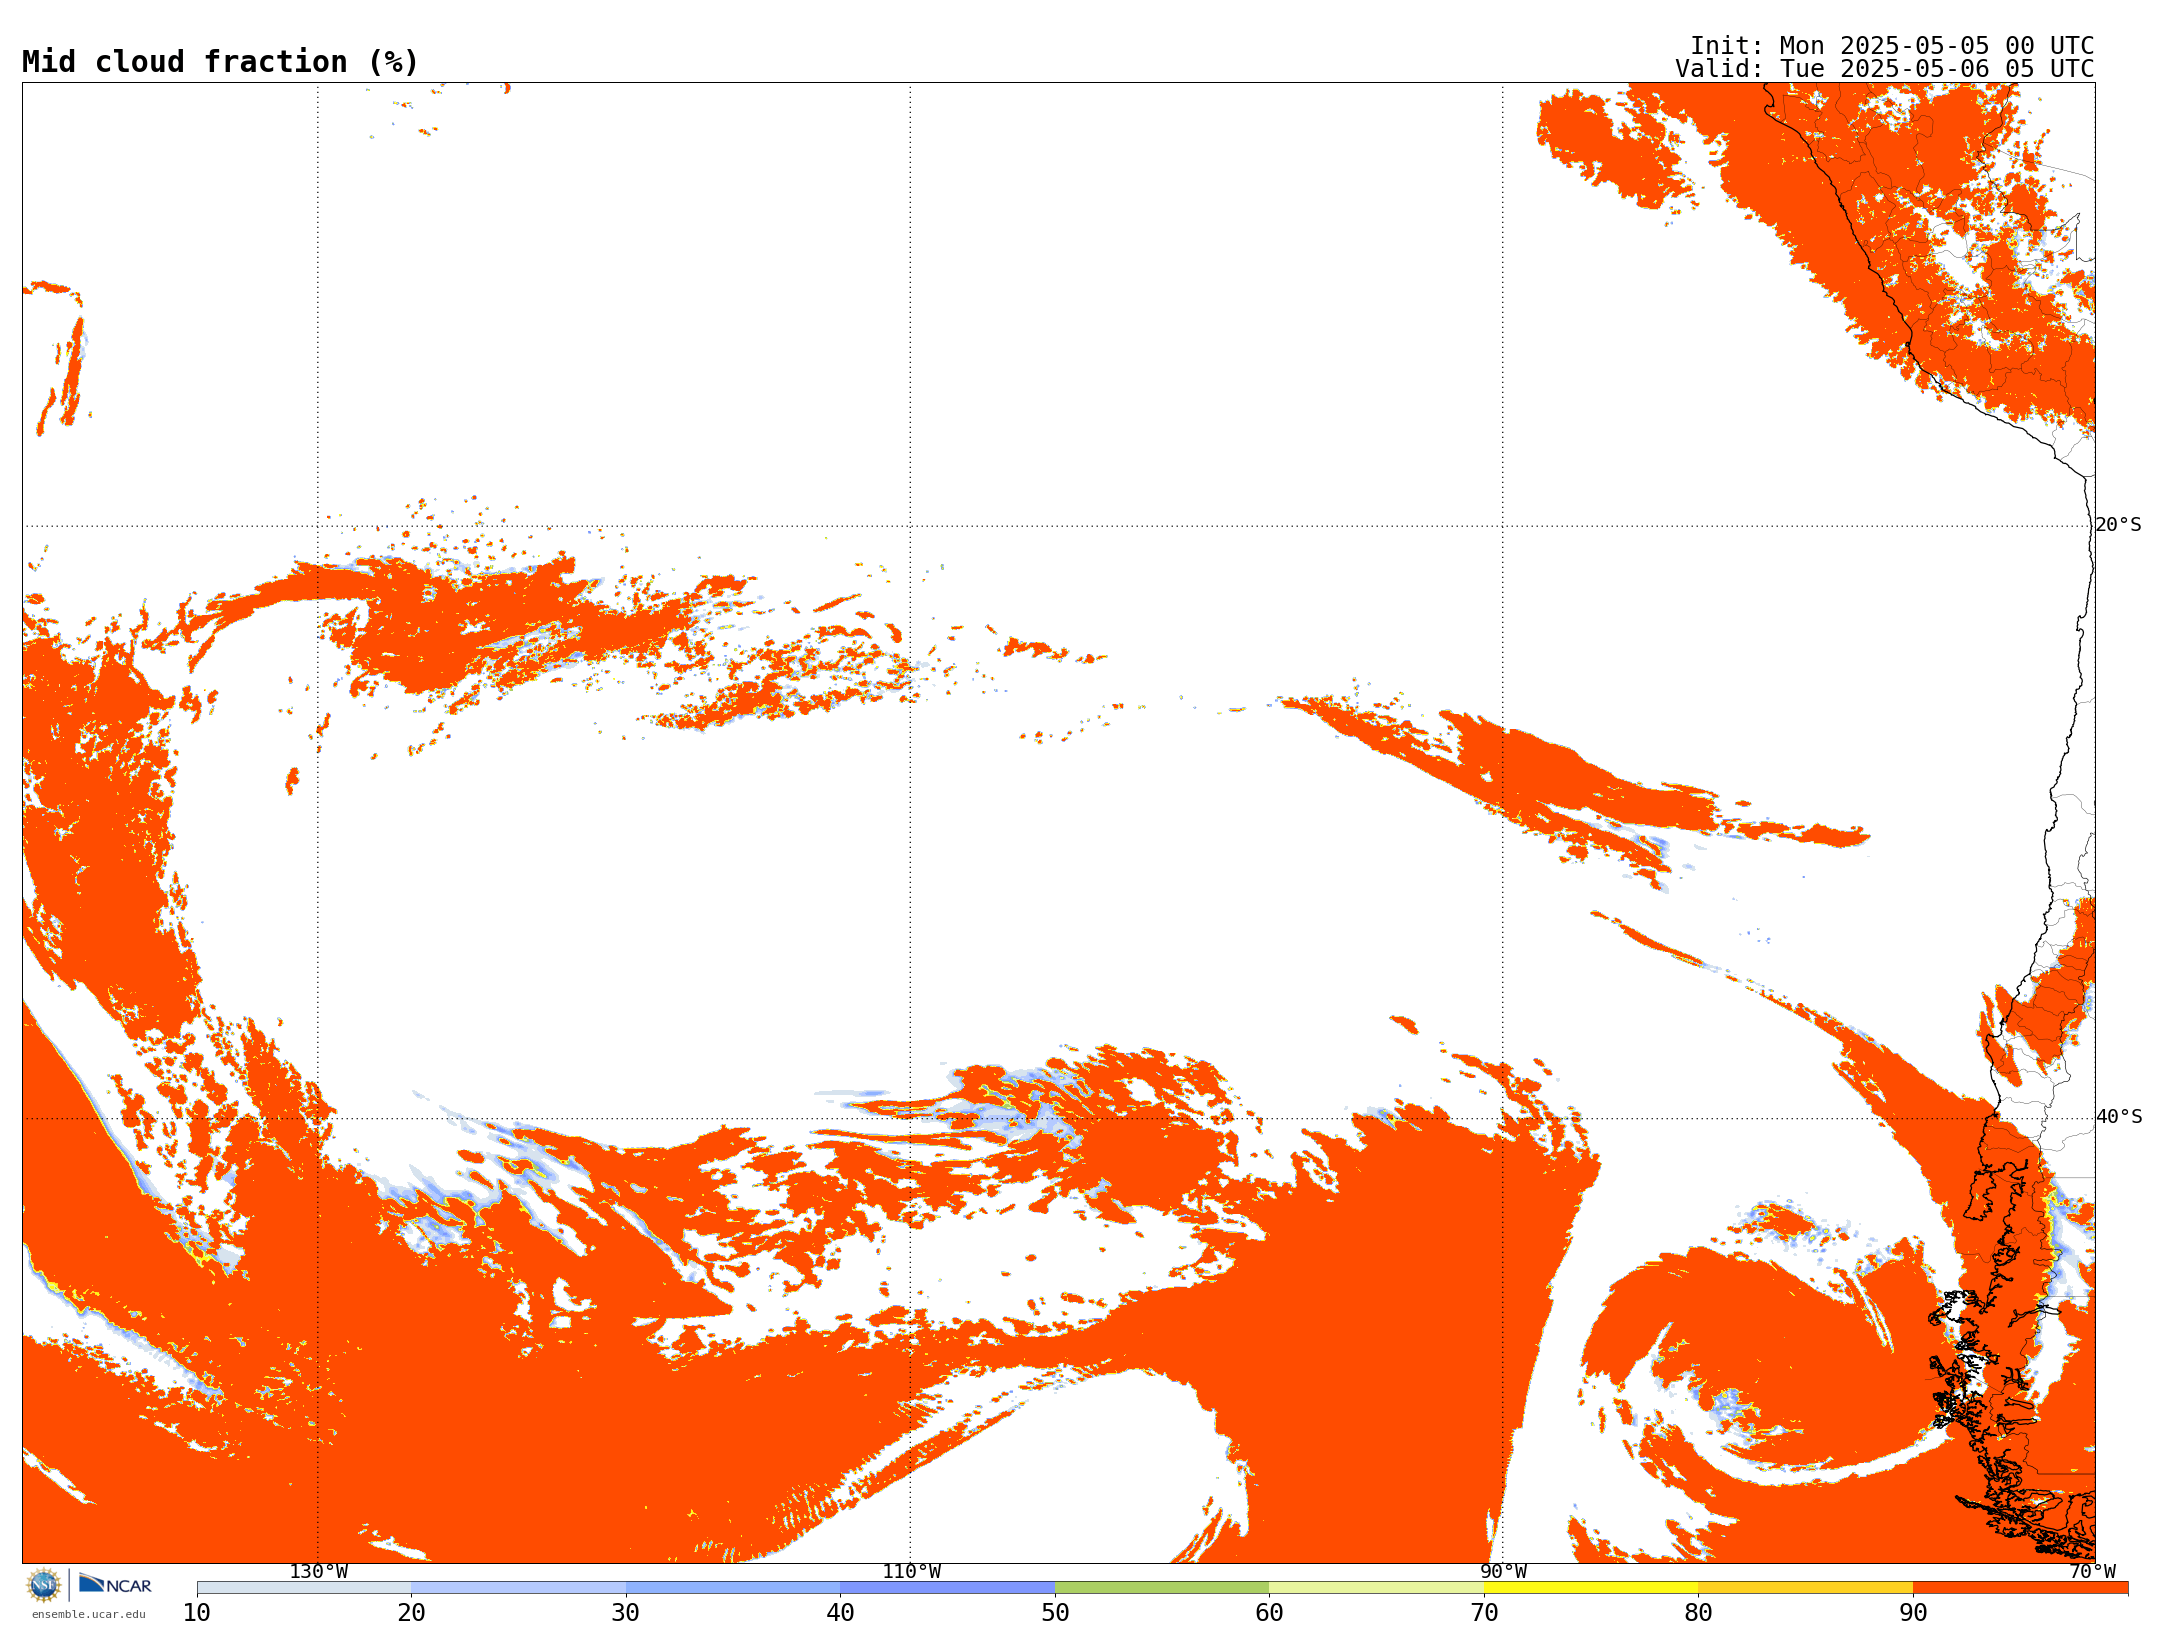2160x1626 pixels.
Task: Select the 80–90 amber colorbar segment
Action: [x=1805, y=1588]
